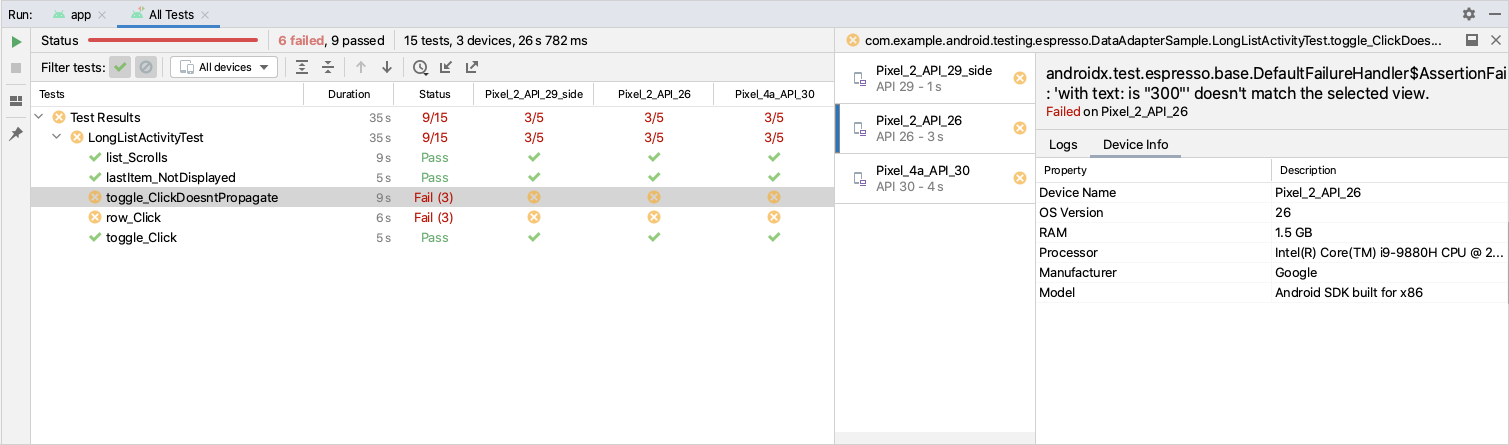This screenshot has height=445, width=1509.
Task: Click the Stop button in left gutter
Action: [x=16, y=68]
